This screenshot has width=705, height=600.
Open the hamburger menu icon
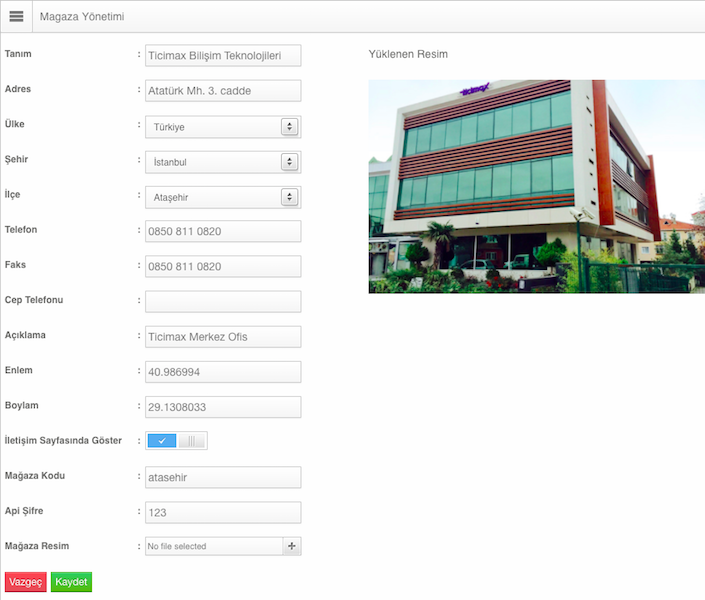16,17
